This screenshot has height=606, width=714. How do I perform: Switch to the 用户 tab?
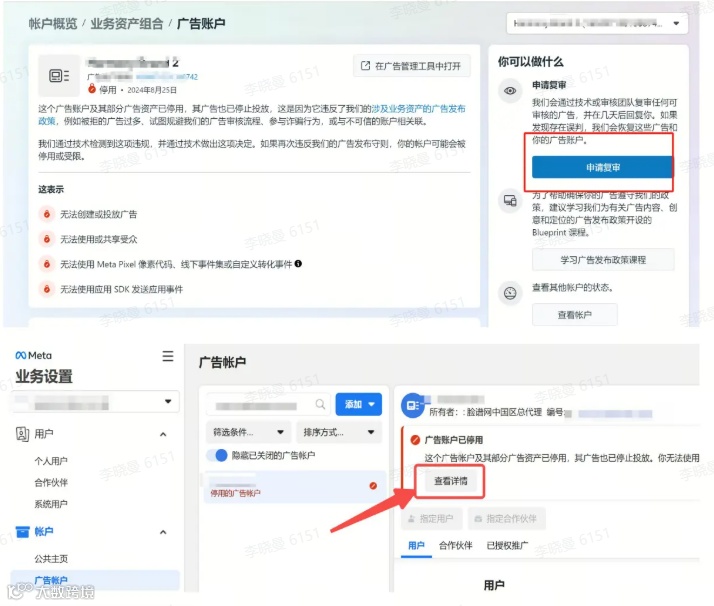pyautogui.click(x=416, y=545)
